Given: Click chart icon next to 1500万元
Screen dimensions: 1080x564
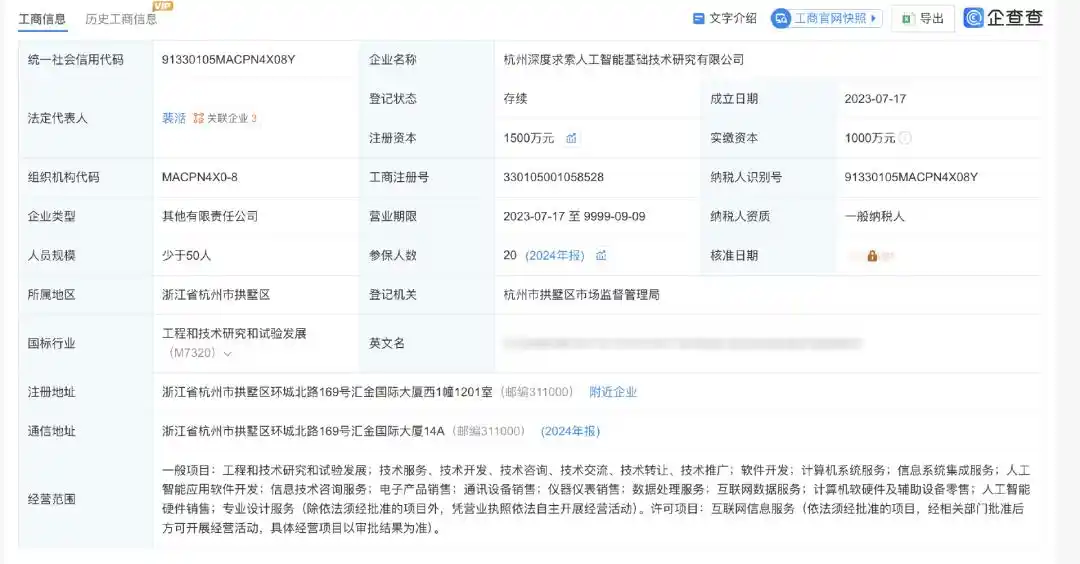Looking at the screenshot, I should (571, 138).
